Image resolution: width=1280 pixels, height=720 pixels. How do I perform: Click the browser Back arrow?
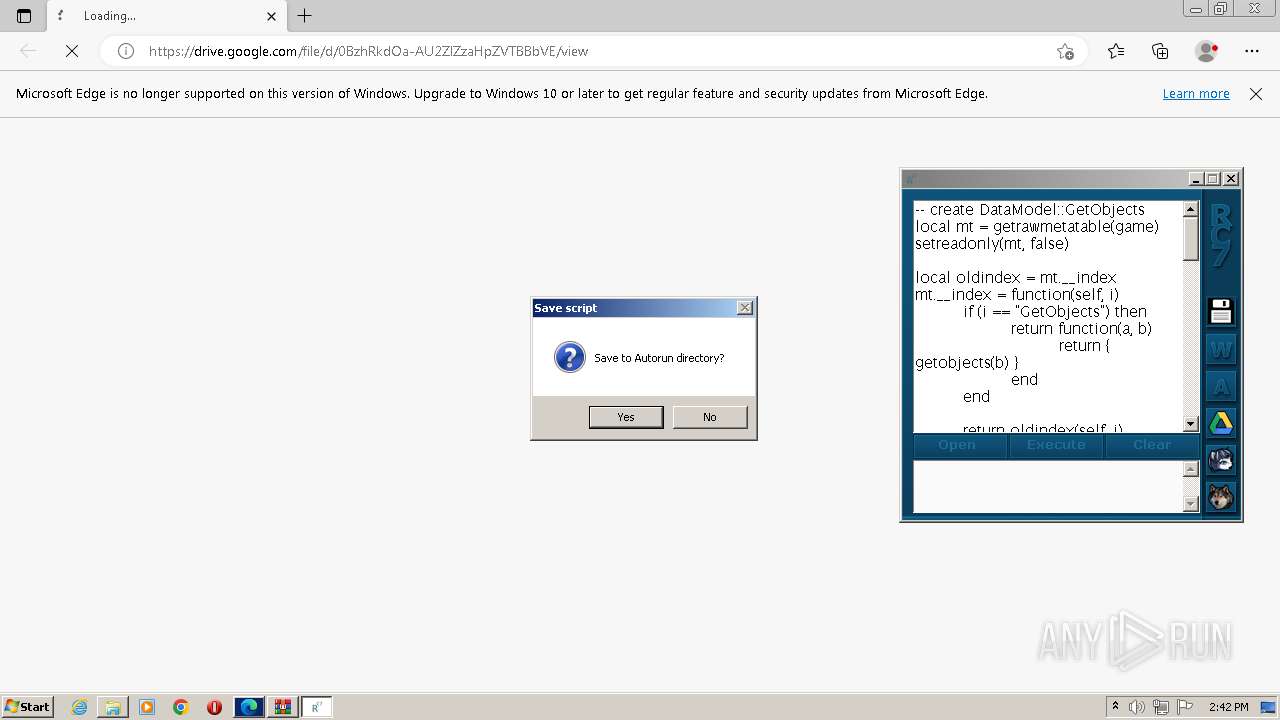tap(28, 51)
